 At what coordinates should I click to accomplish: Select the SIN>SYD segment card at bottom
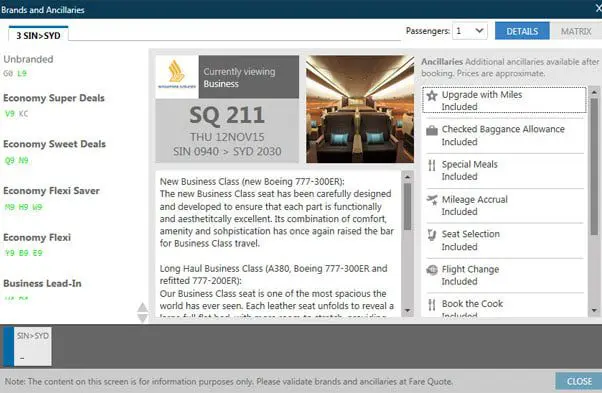click(x=28, y=347)
